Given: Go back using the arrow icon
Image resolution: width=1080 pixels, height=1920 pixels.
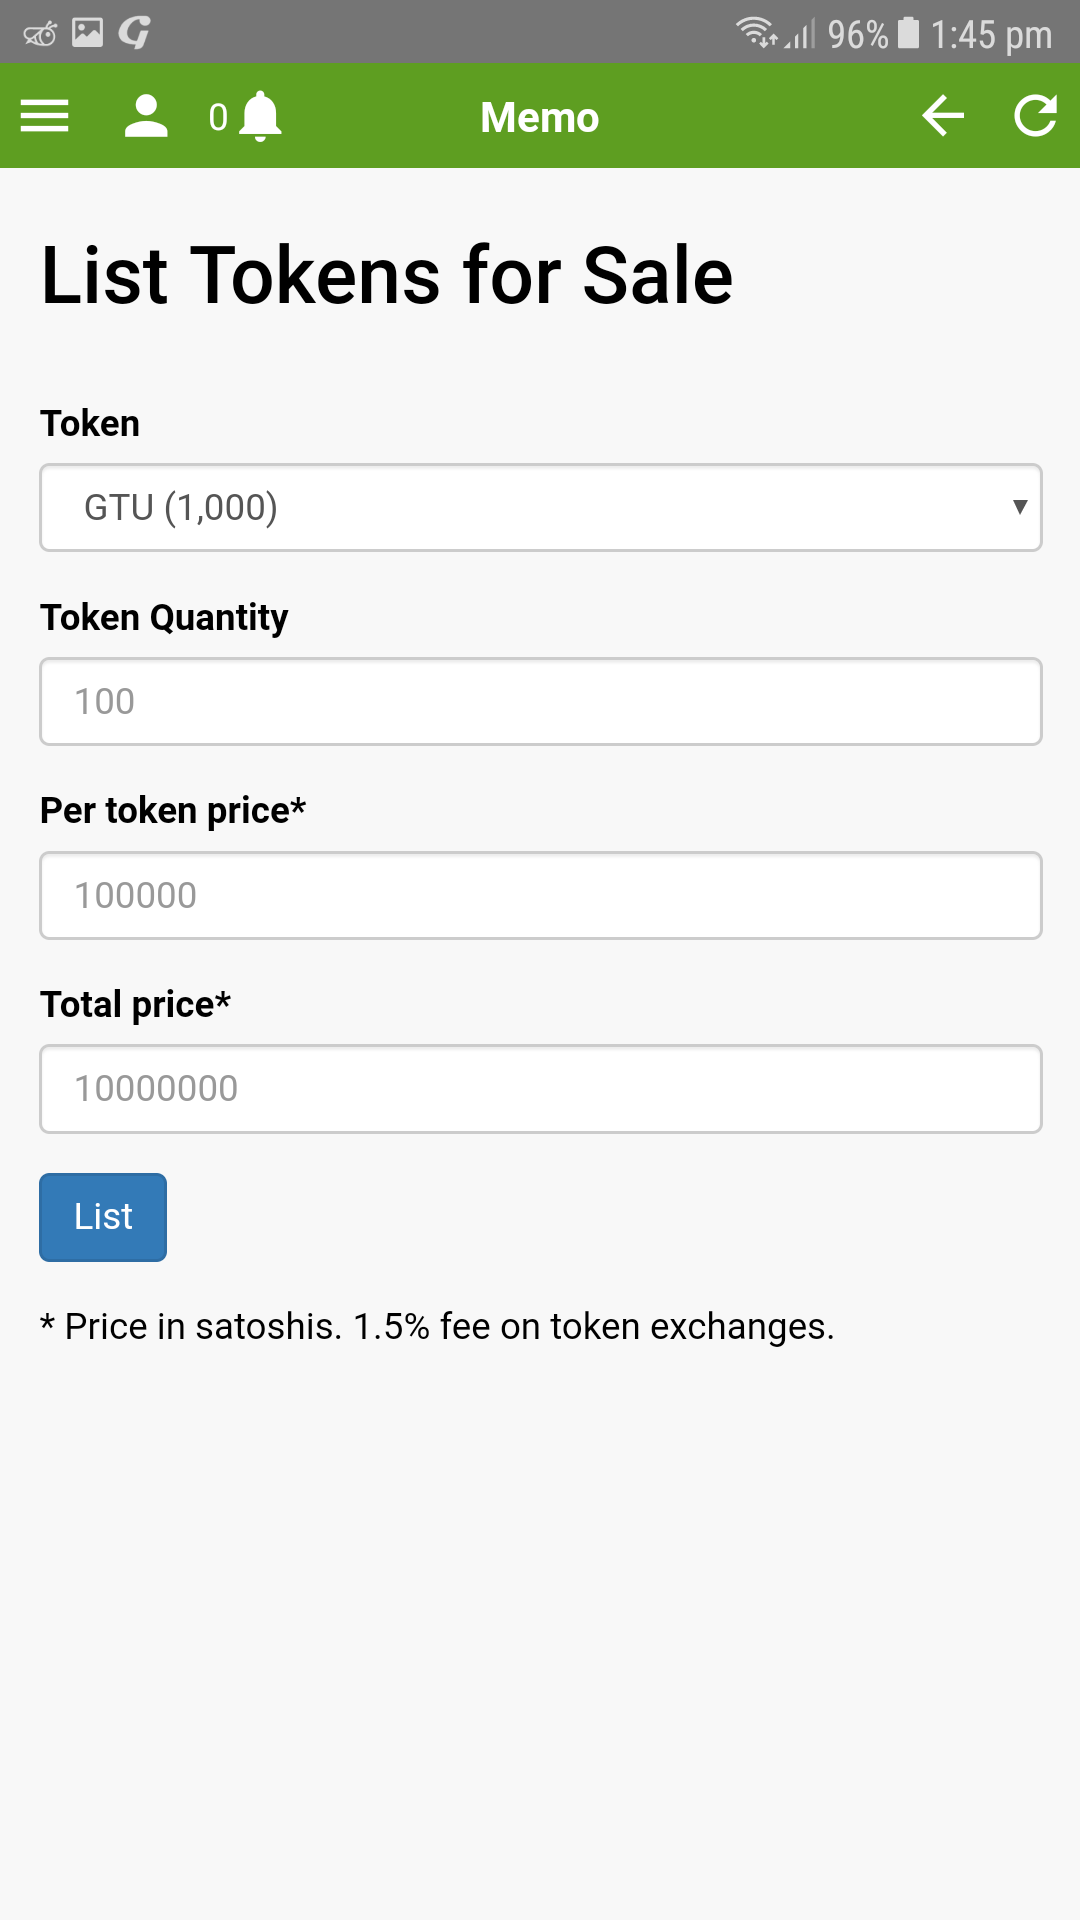Looking at the screenshot, I should (x=943, y=116).
